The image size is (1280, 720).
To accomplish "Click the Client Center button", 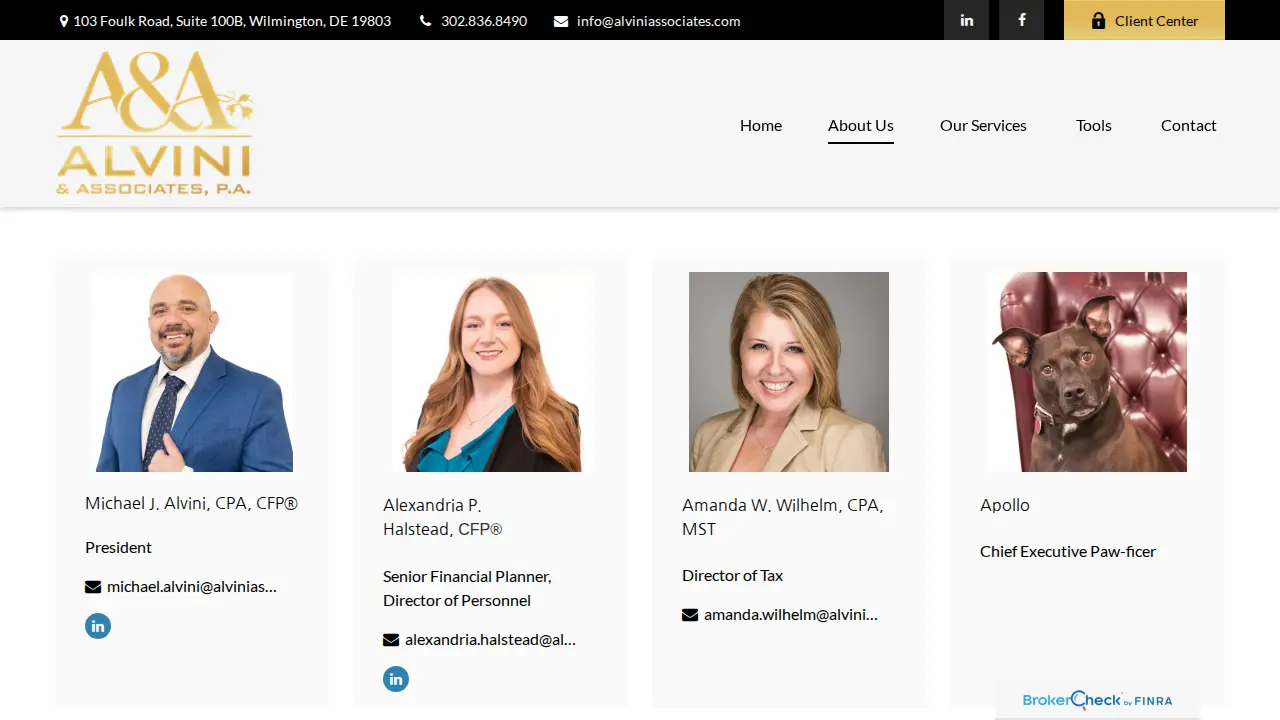I will click(x=1144, y=20).
